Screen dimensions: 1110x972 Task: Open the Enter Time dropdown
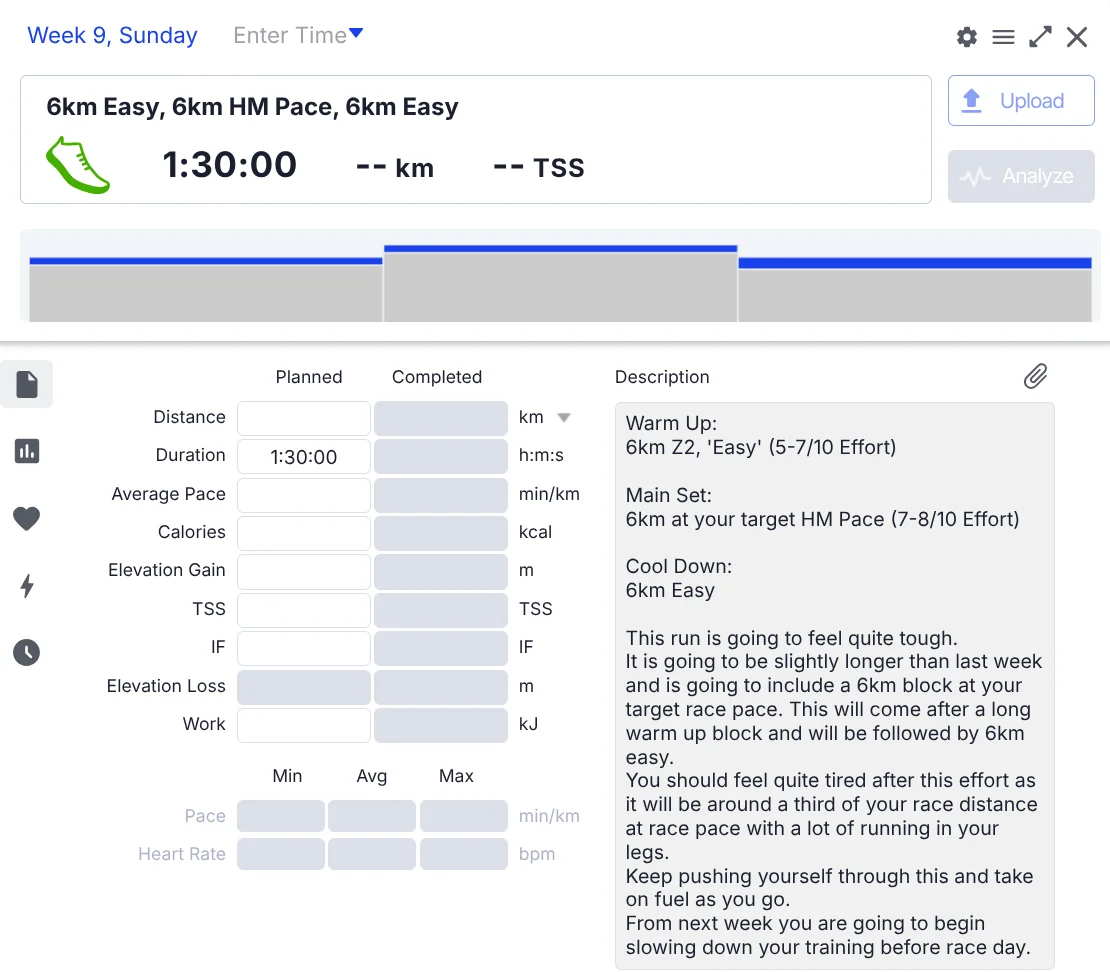[x=298, y=36]
